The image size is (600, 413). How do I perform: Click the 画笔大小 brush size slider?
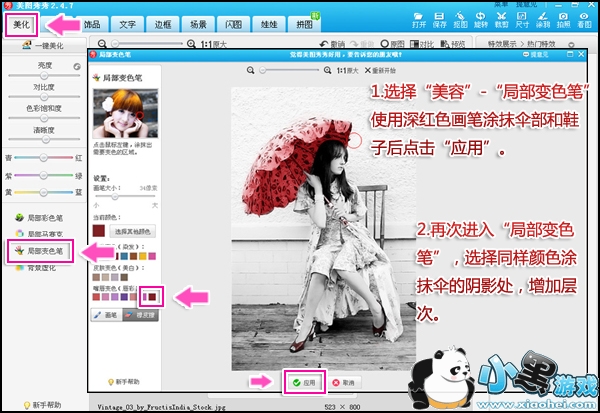(x=125, y=196)
